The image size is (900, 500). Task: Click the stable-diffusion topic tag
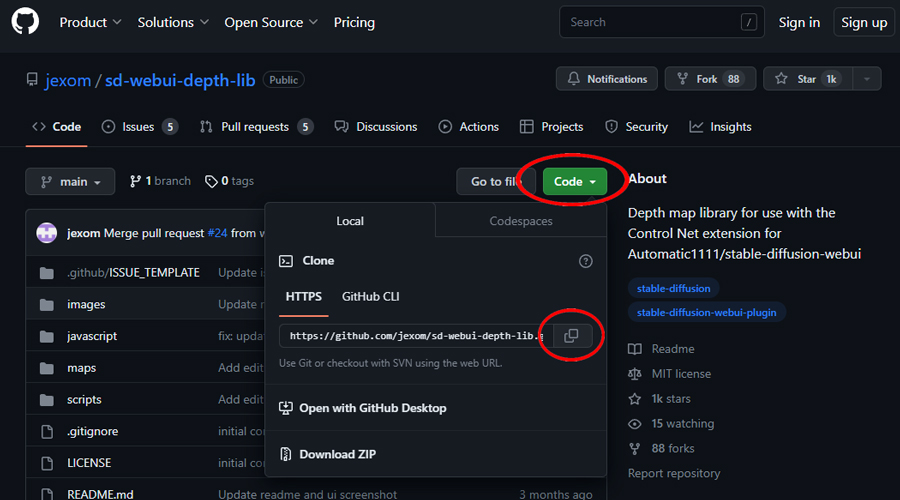(673, 288)
